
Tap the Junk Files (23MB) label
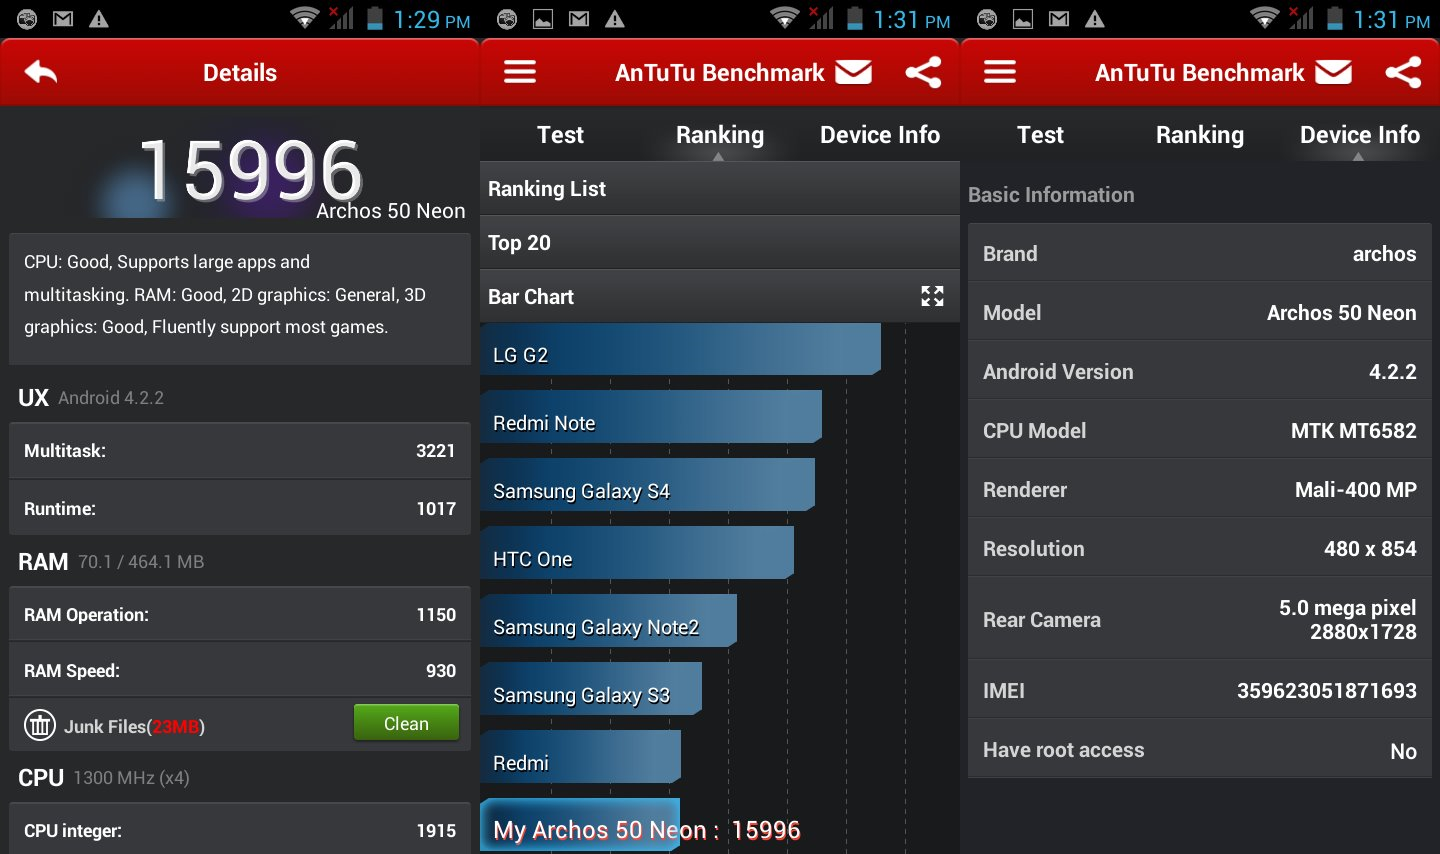point(135,727)
